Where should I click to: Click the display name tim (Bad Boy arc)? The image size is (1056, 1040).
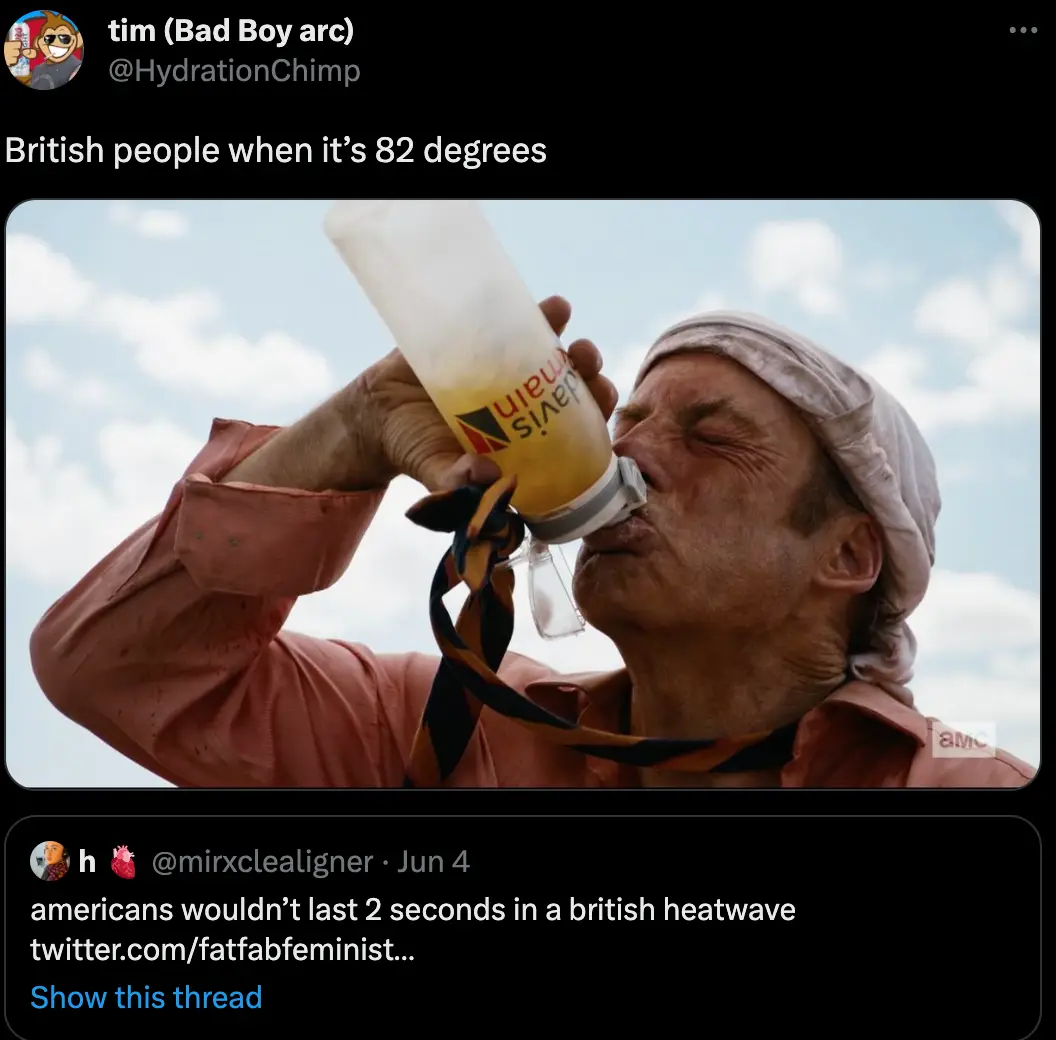(x=232, y=31)
